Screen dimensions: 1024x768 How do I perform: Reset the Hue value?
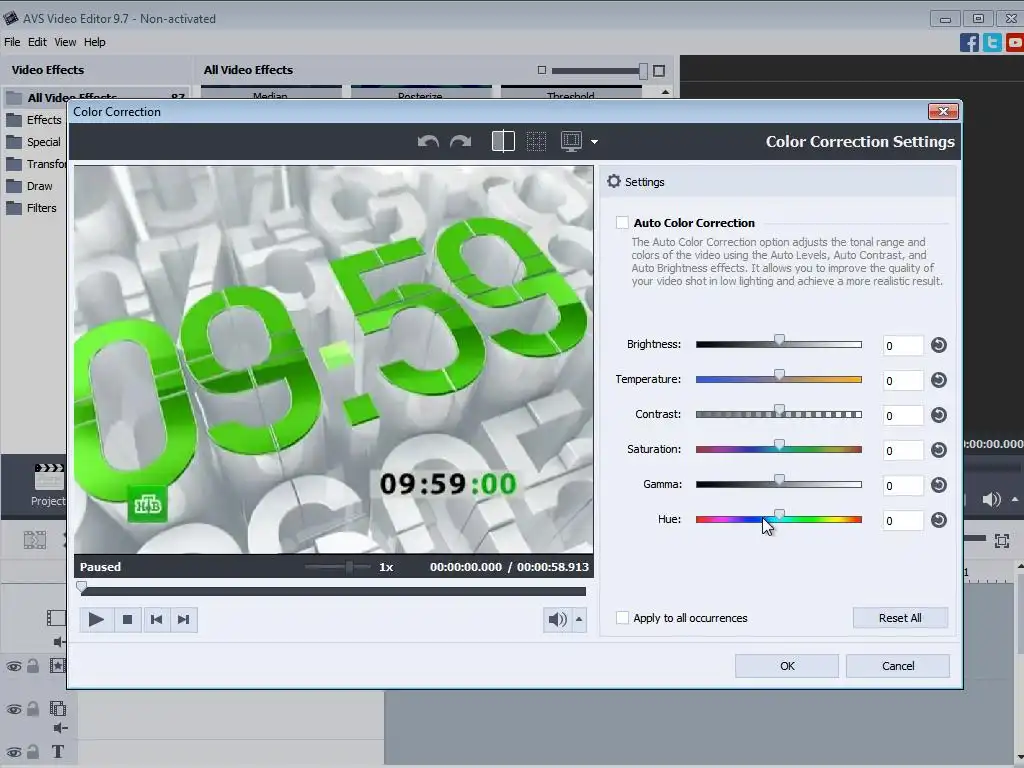[938, 520]
